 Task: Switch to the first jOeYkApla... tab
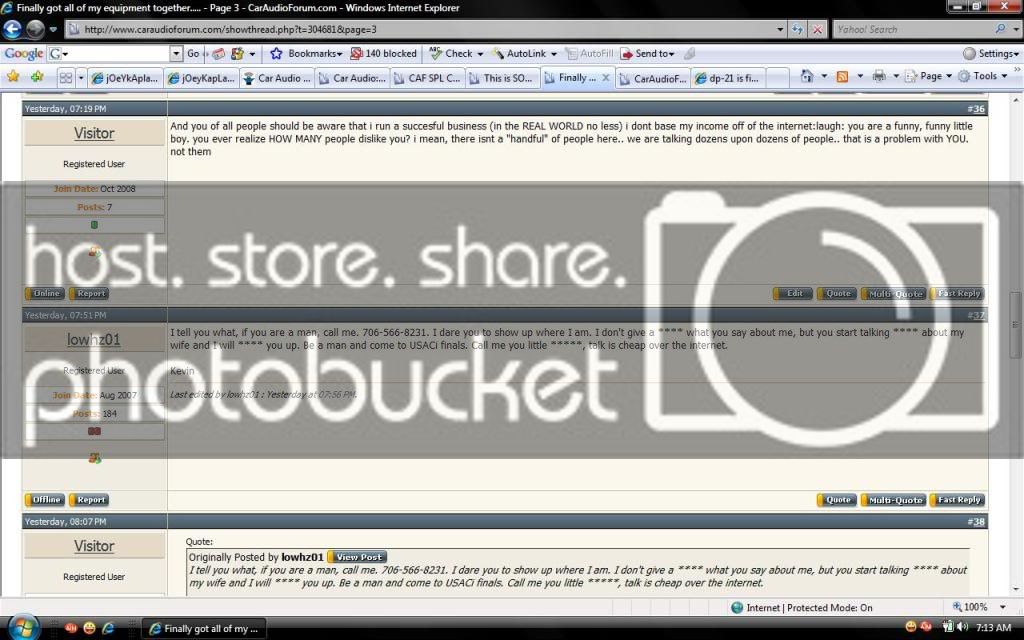[x=125, y=78]
